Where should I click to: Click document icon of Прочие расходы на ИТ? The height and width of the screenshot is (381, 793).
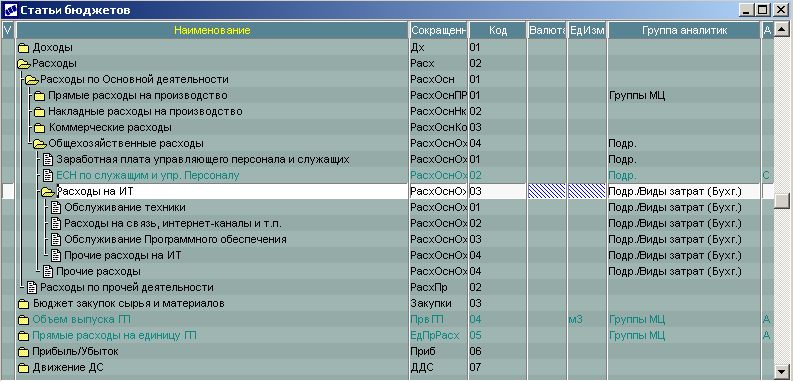[56, 256]
